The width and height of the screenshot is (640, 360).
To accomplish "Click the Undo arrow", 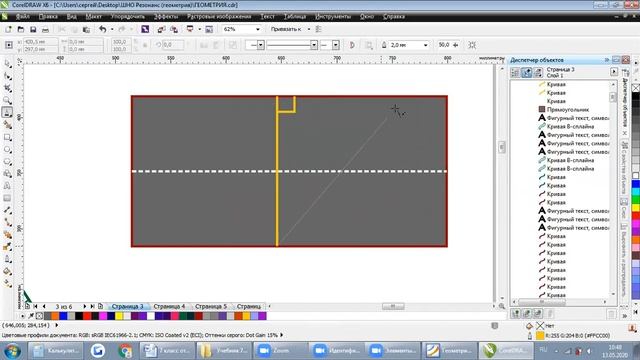I will [x=103, y=29].
